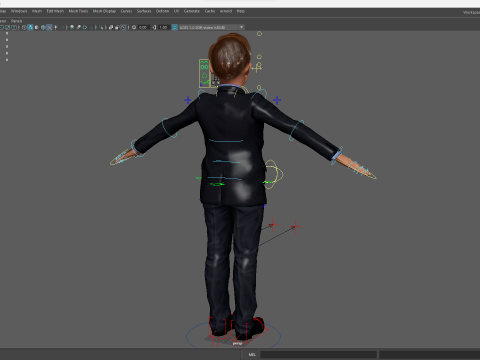Viewport: 480px width, 360px height.
Task: Open the Deform menu
Action: click(x=162, y=11)
